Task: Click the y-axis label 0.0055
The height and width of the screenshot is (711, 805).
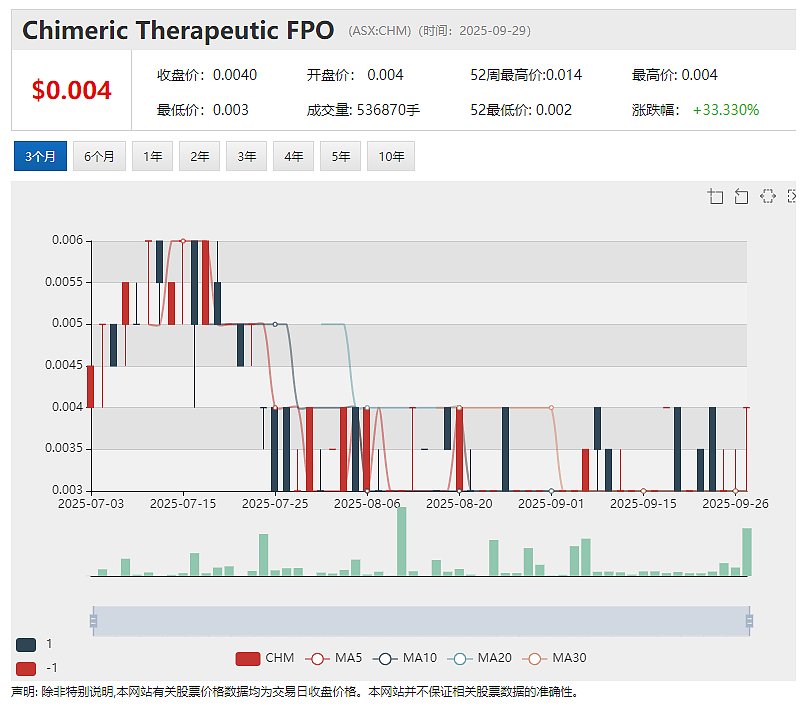Action: point(64,282)
